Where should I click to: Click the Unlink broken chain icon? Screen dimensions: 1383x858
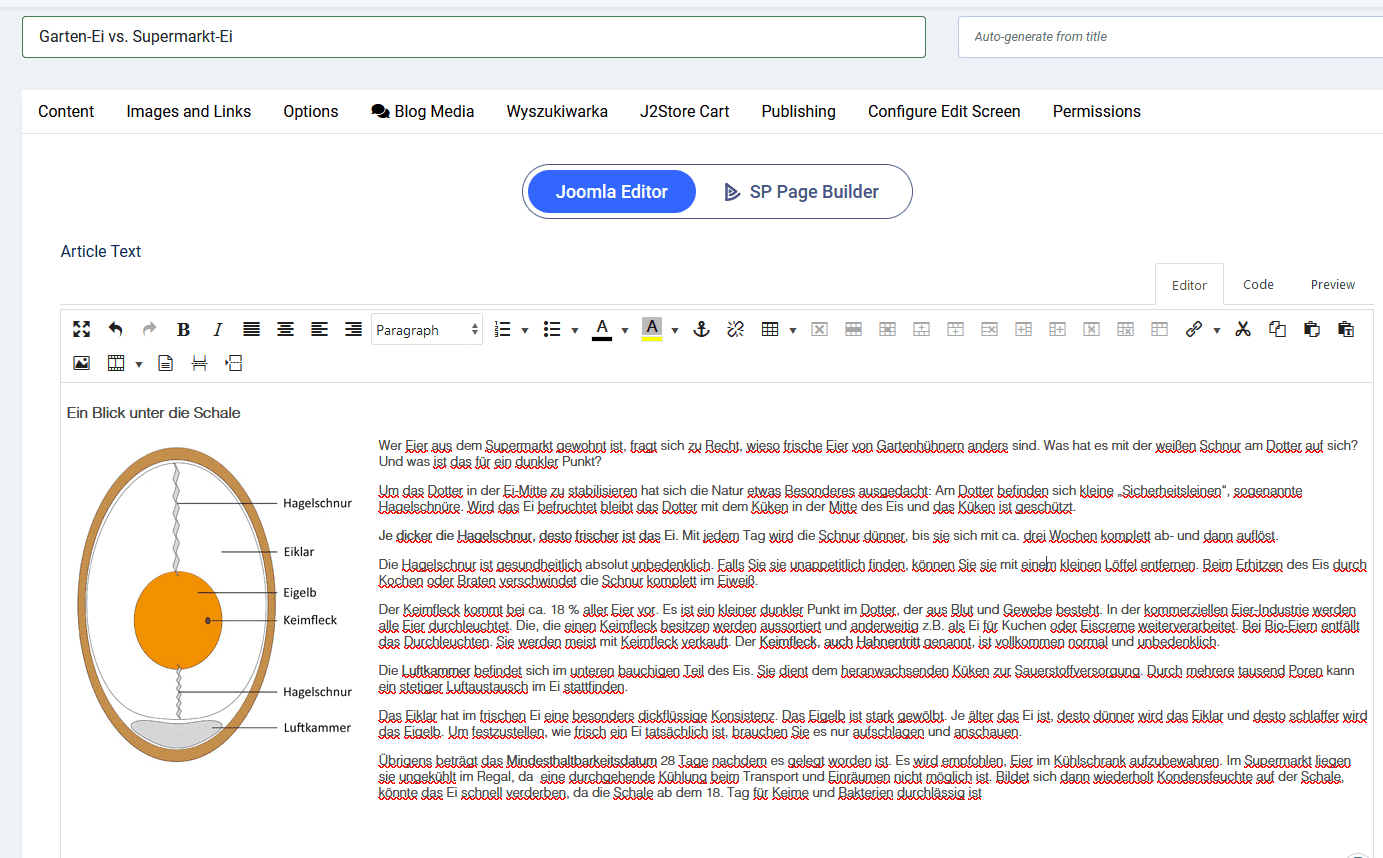click(x=736, y=329)
